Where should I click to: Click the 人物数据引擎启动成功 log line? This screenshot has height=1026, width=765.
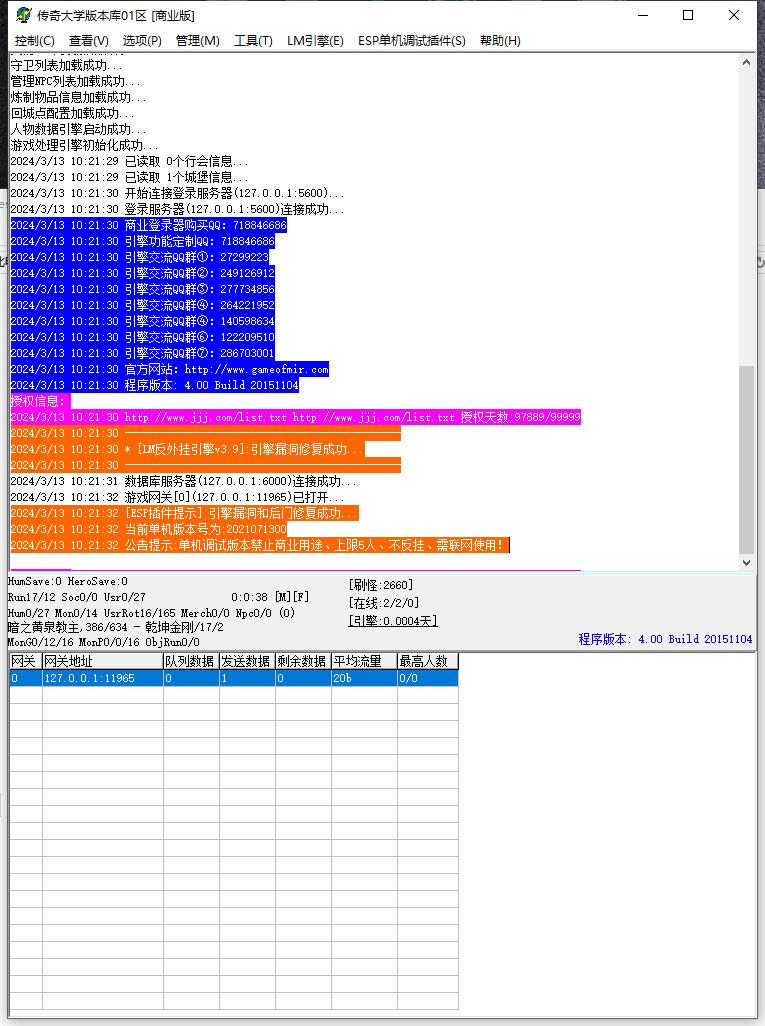(79, 130)
